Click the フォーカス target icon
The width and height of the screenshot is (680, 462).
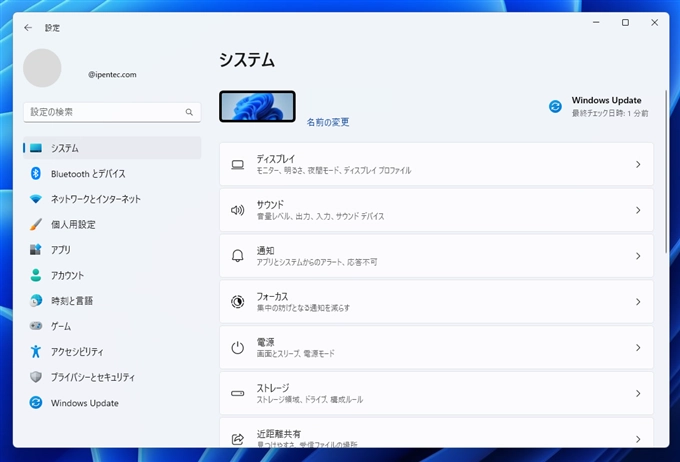237,302
